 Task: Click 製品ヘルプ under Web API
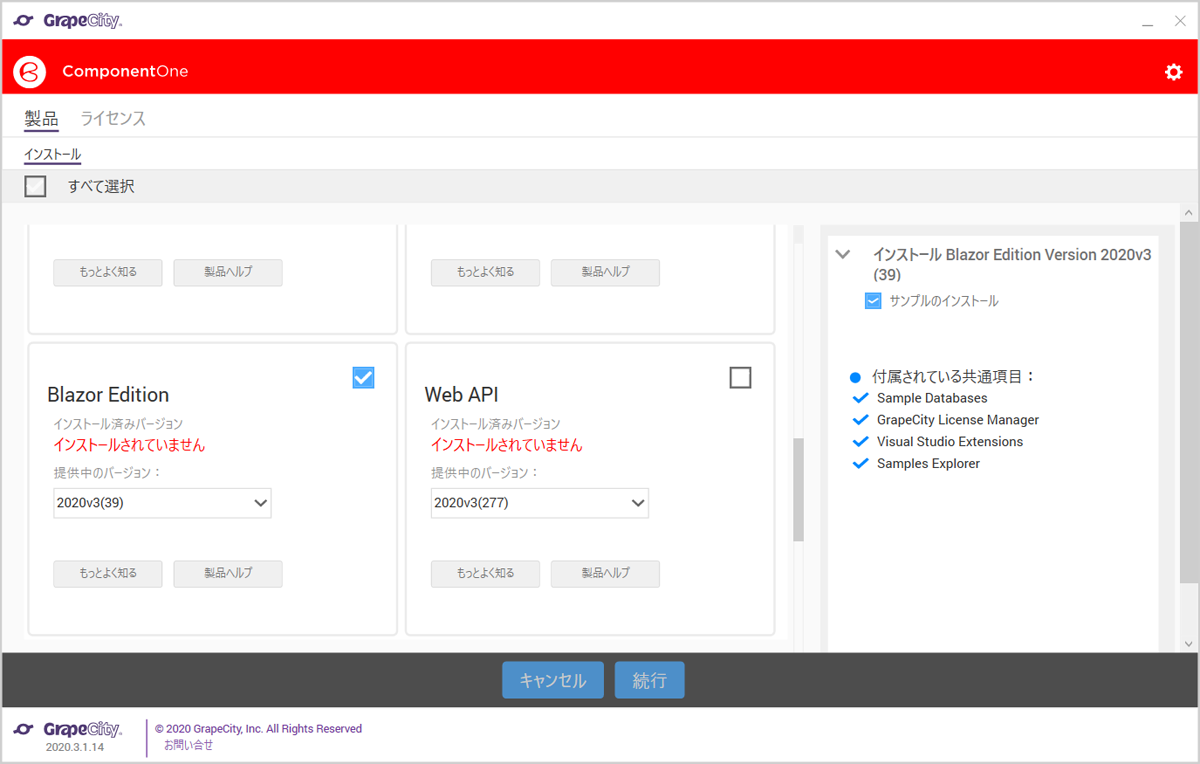605,574
